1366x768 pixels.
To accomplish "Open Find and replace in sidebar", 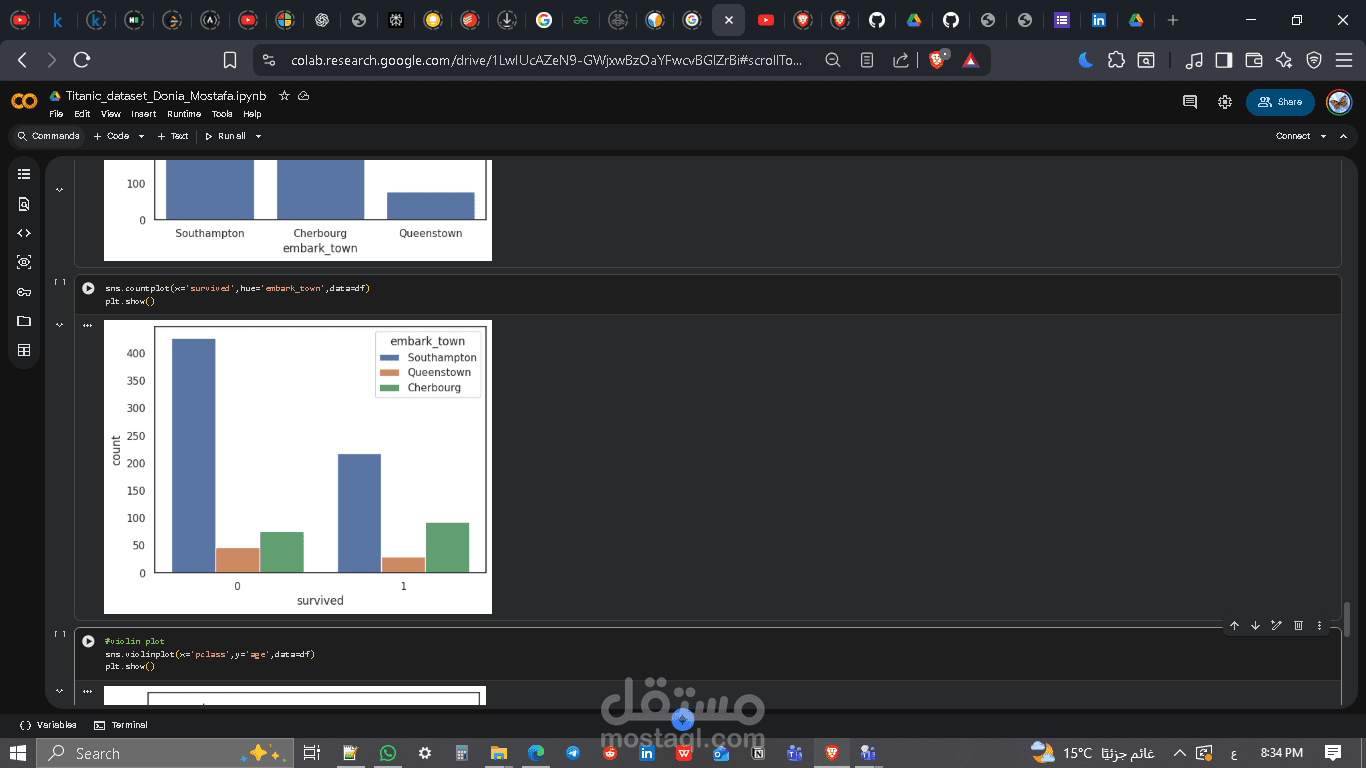I will point(24,204).
